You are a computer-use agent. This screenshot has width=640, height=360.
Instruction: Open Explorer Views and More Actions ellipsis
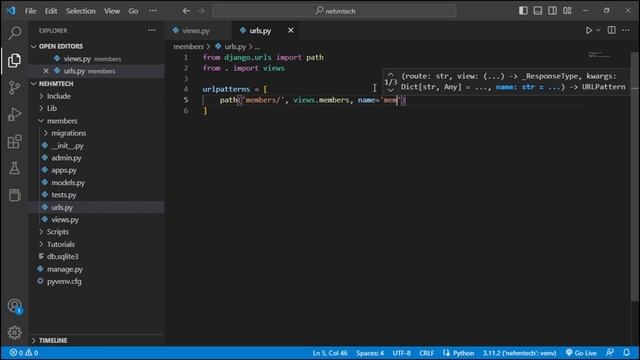[x=152, y=30]
